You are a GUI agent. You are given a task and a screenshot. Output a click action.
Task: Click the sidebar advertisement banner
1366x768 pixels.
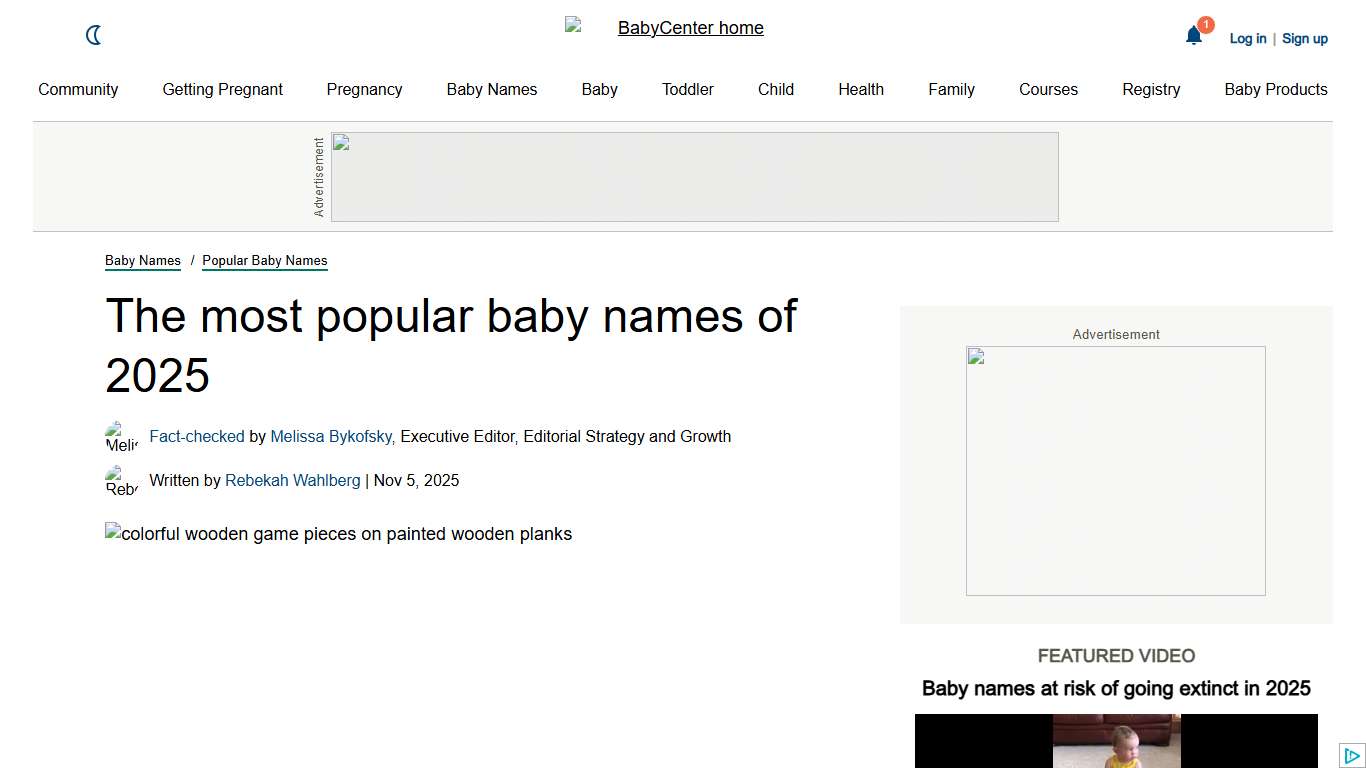[x=1115, y=470]
